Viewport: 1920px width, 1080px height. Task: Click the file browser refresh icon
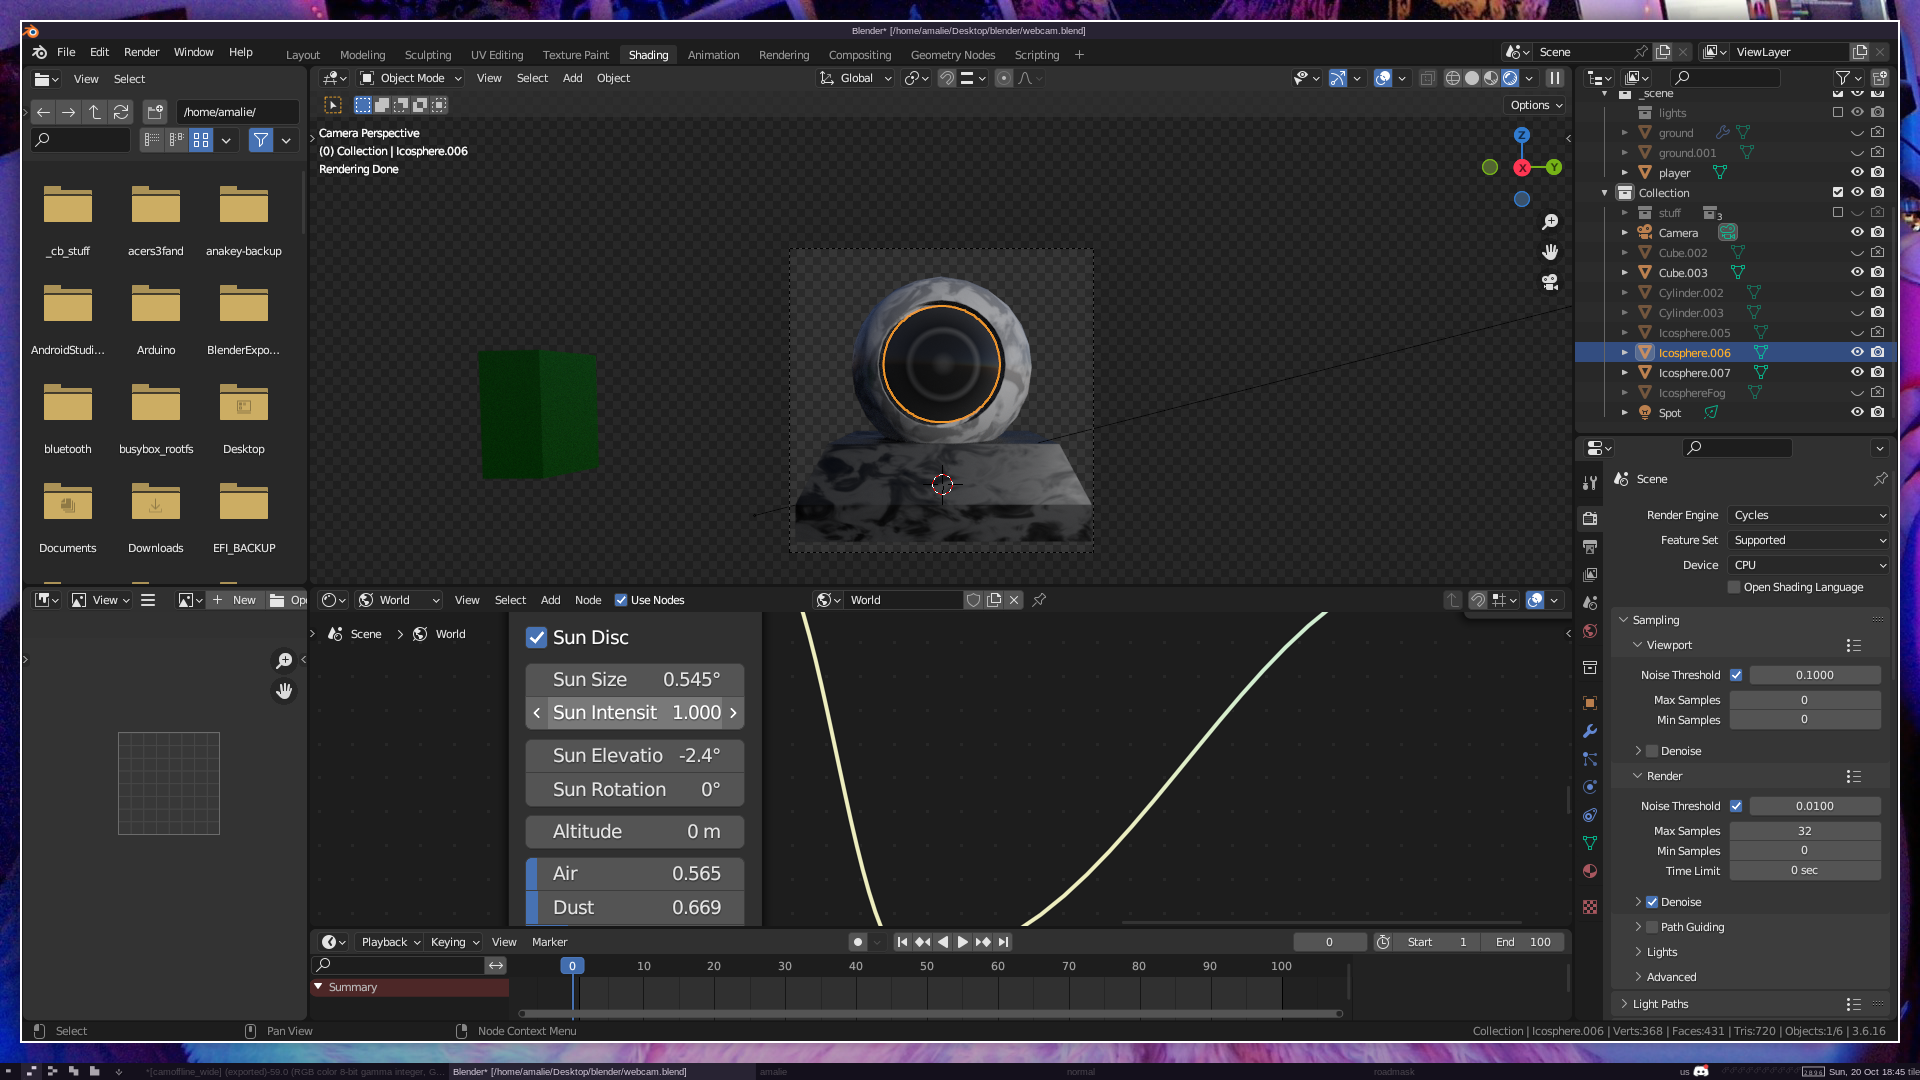point(121,112)
